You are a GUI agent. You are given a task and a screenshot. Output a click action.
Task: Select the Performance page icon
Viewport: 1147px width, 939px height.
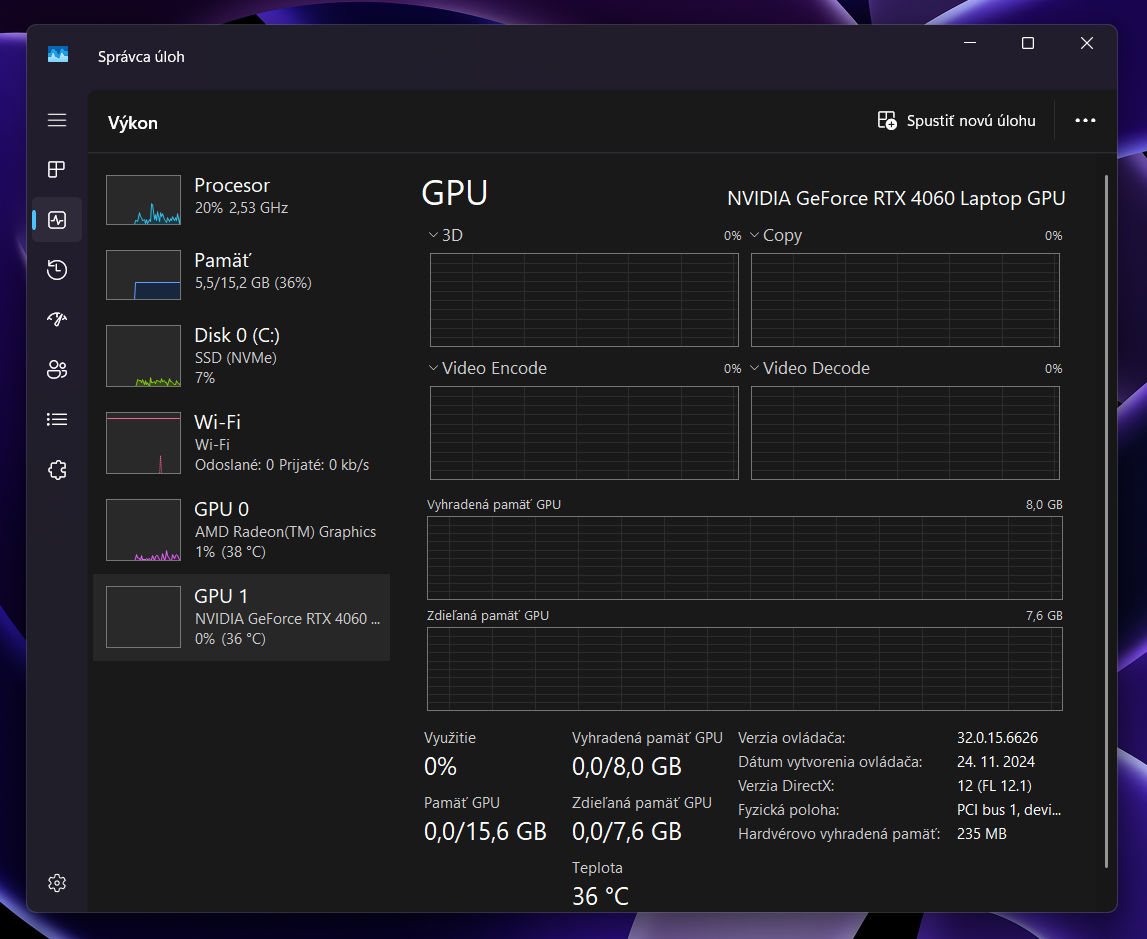click(57, 220)
